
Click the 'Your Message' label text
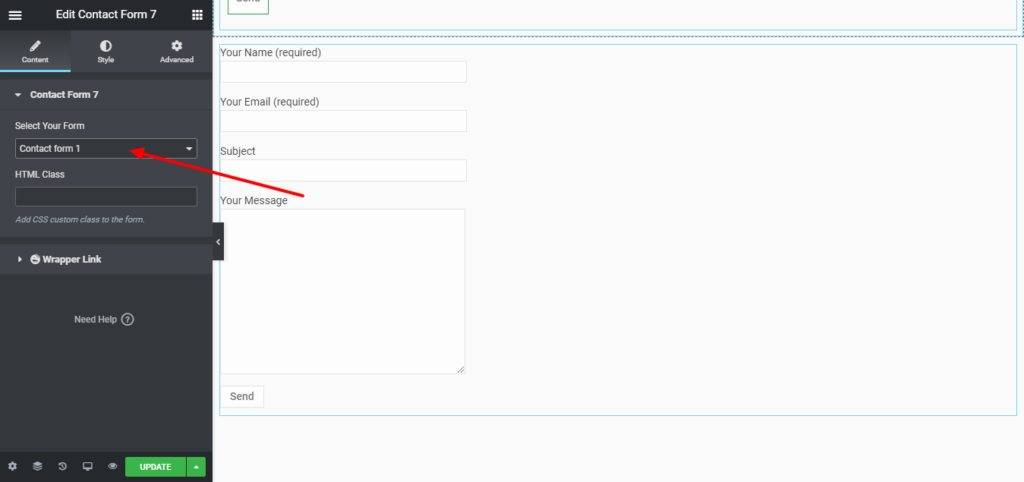click(254, 201)
